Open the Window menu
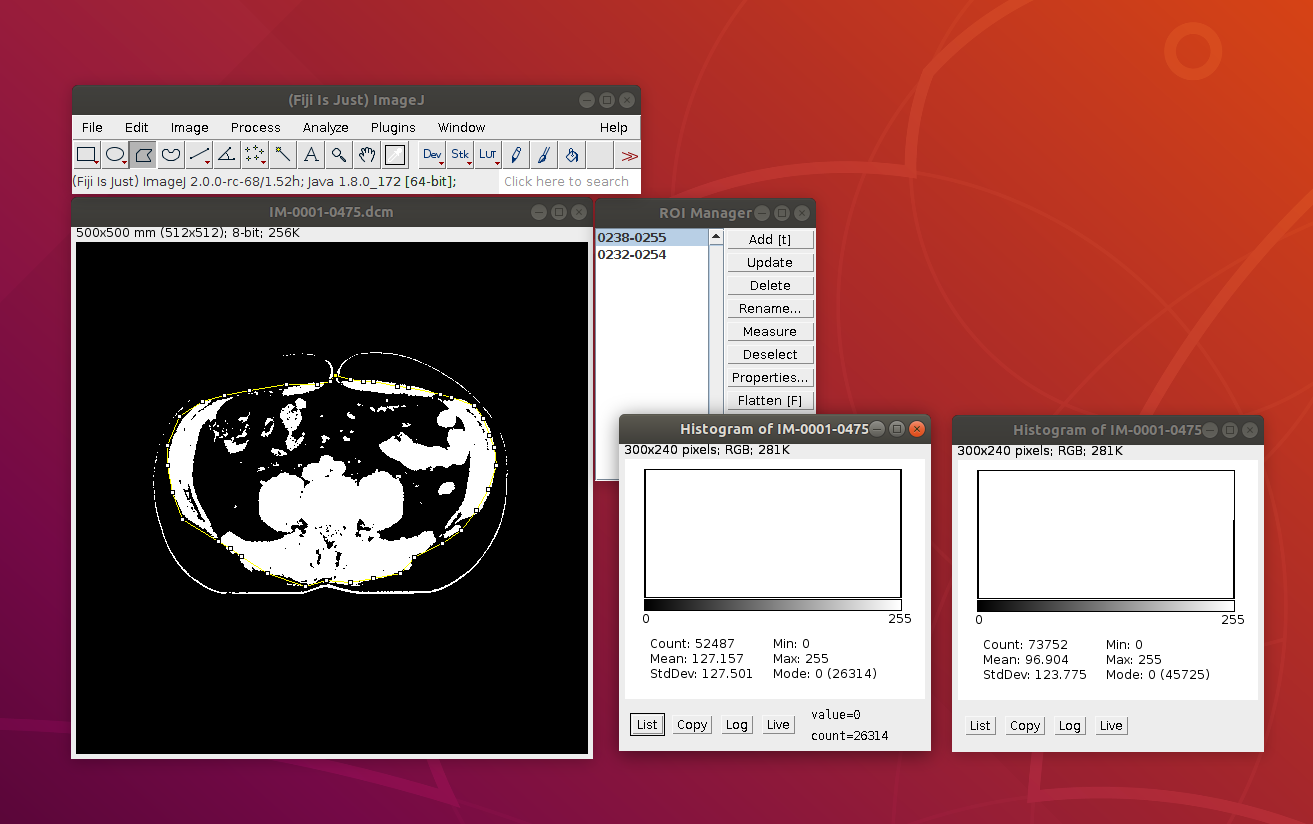The image size is (1313, 824). (461, 127)
